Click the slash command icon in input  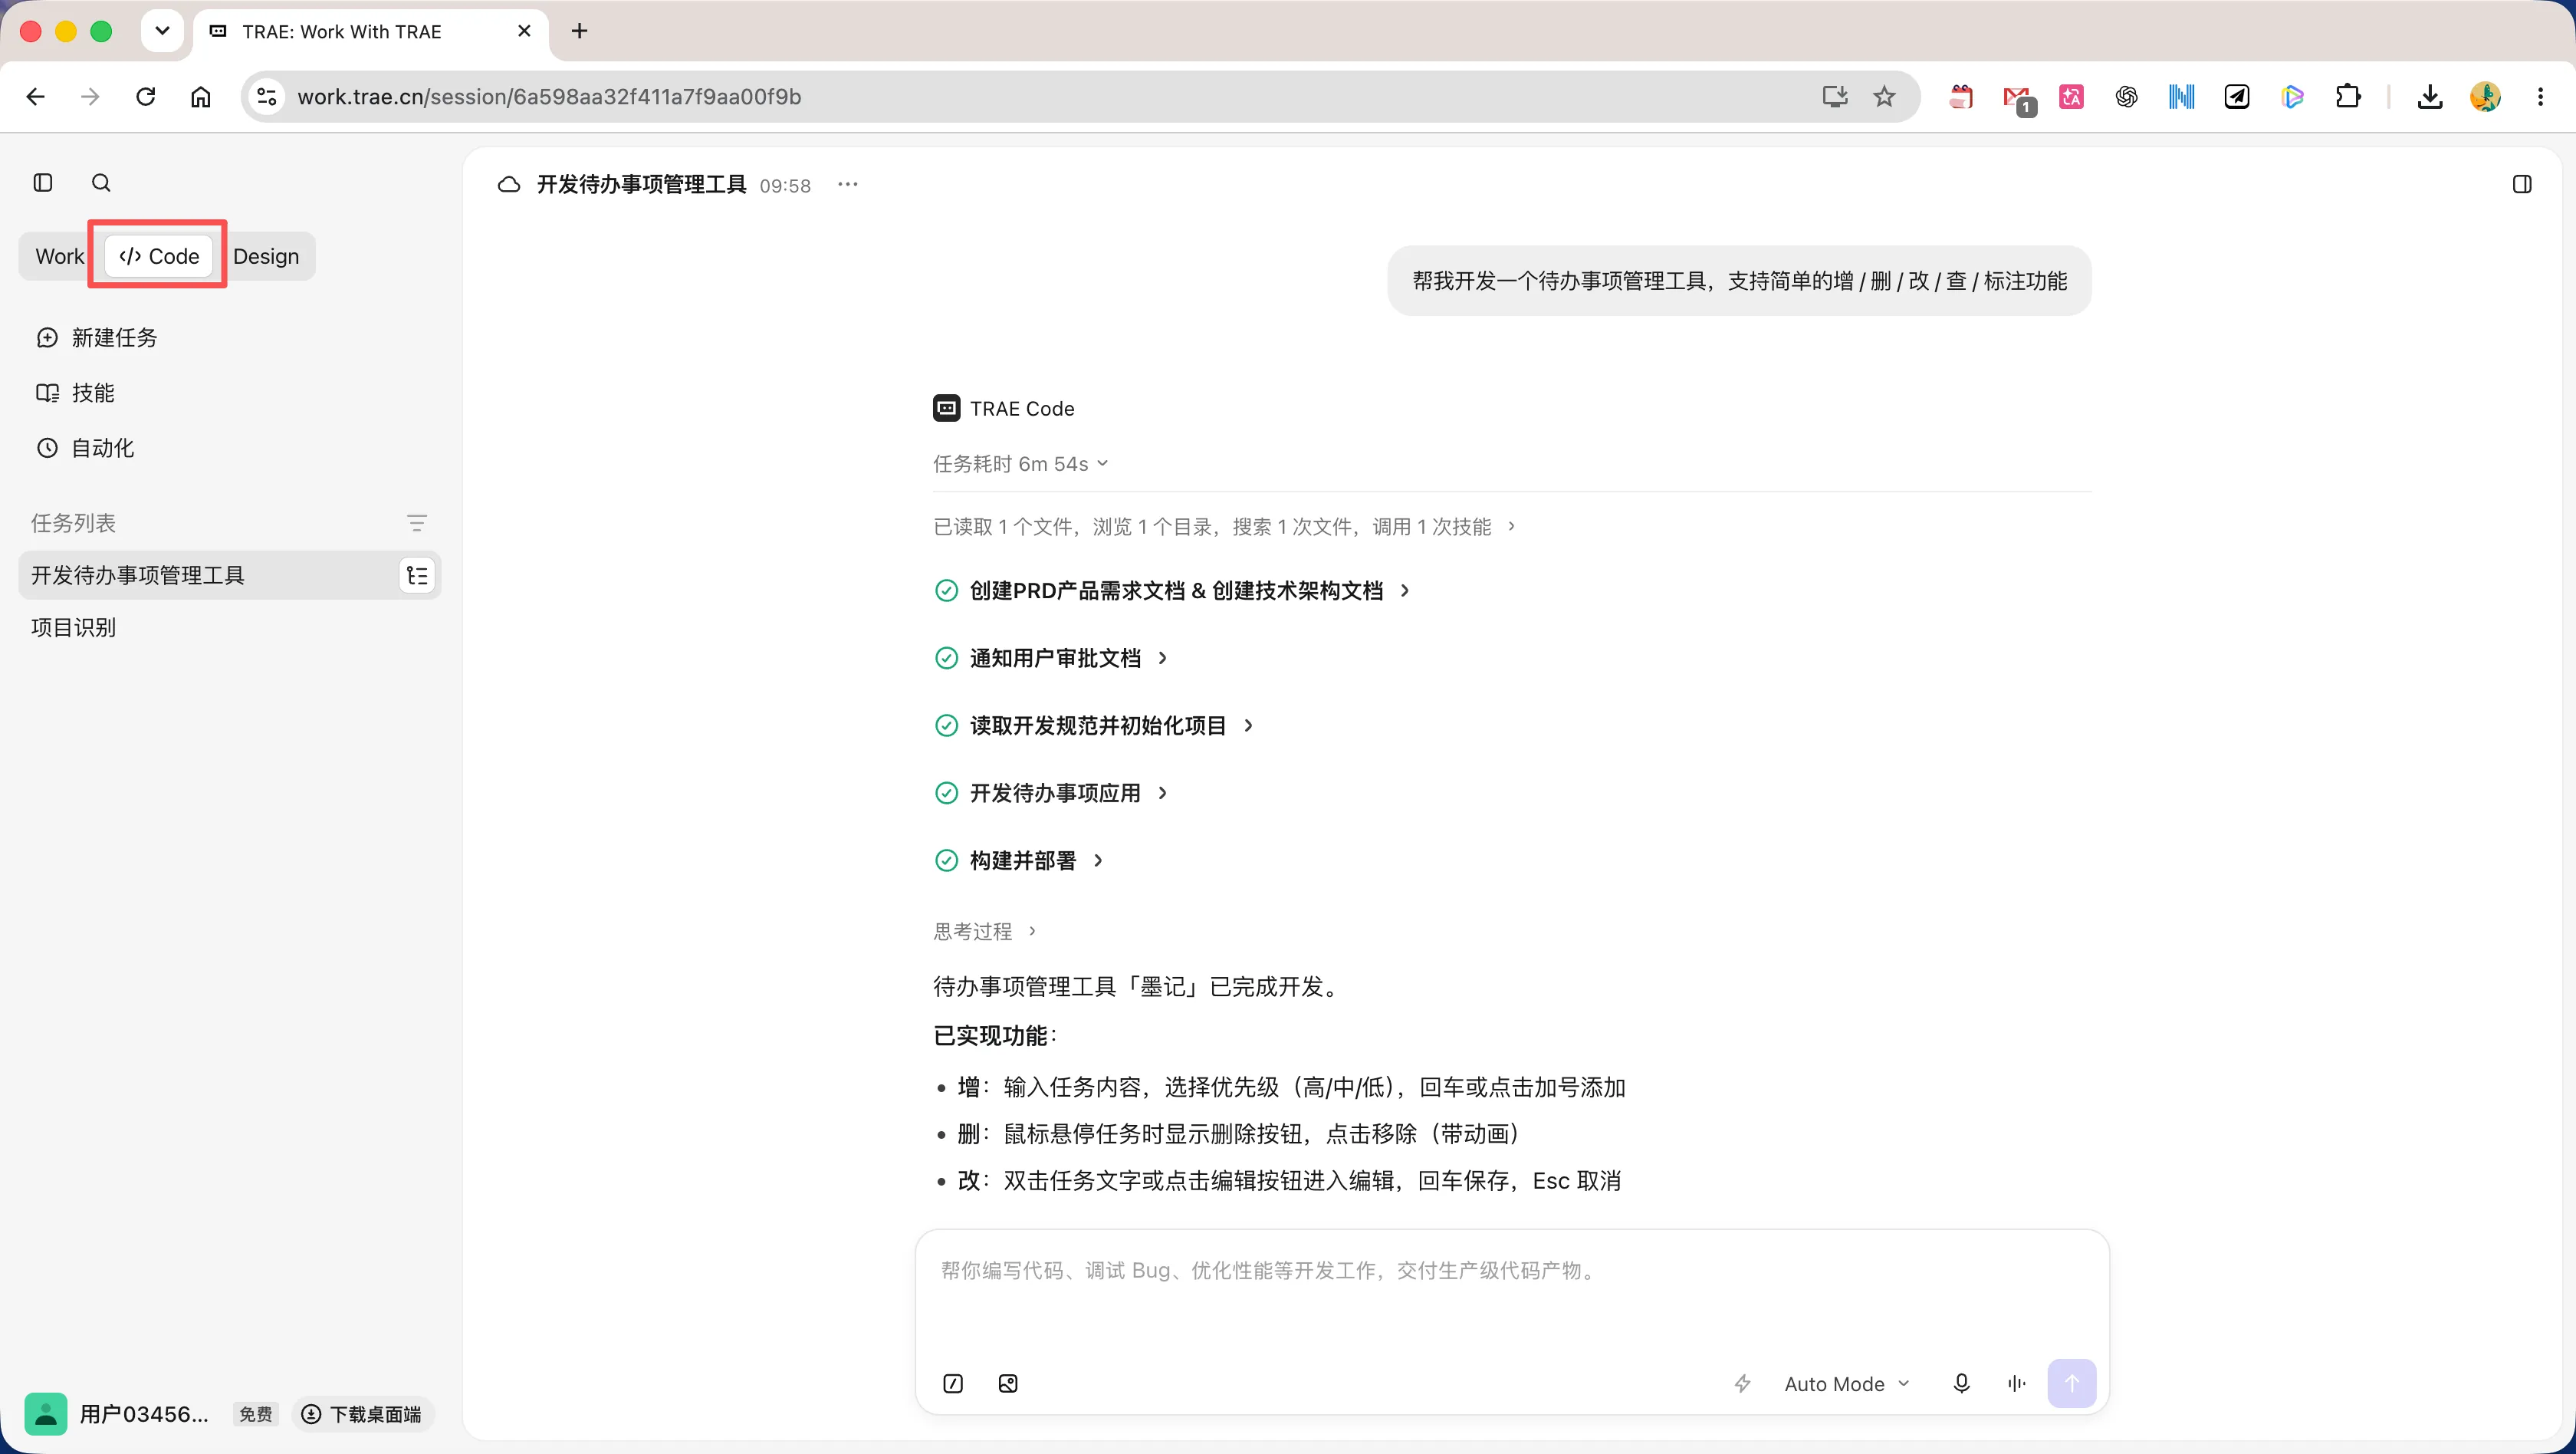click(953, 1383)
